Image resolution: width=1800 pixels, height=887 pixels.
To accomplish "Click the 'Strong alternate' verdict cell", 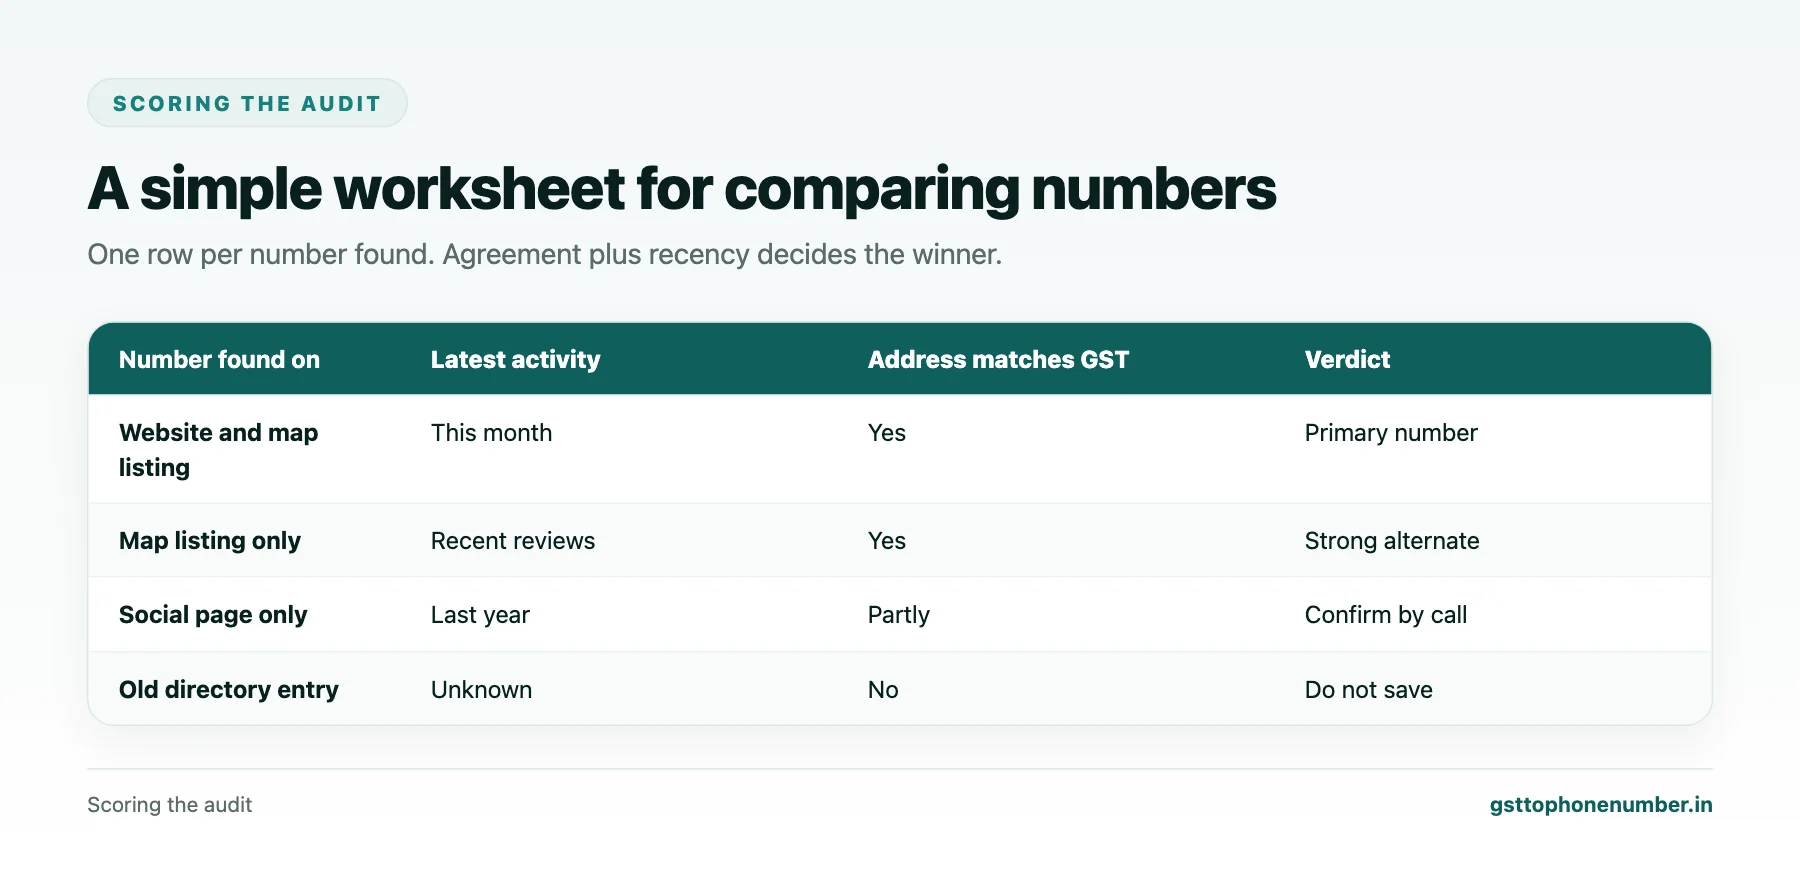I will (x=1392, y=541).
